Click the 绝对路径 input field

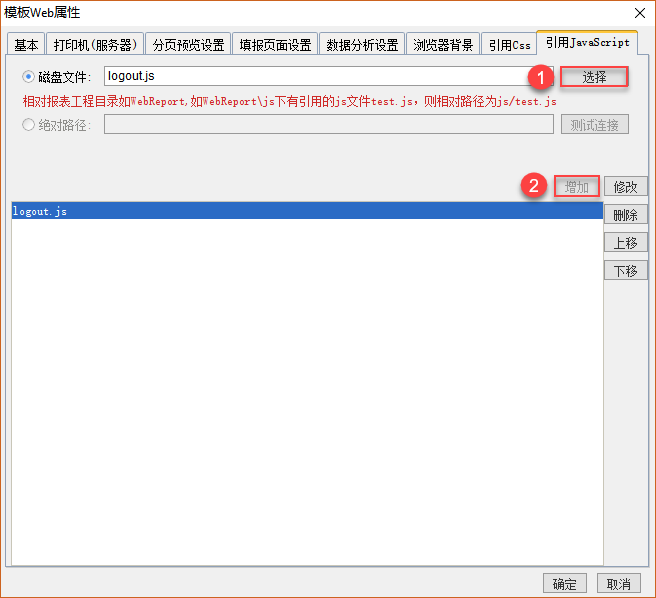pyautogui.click(x=328, y=124)
